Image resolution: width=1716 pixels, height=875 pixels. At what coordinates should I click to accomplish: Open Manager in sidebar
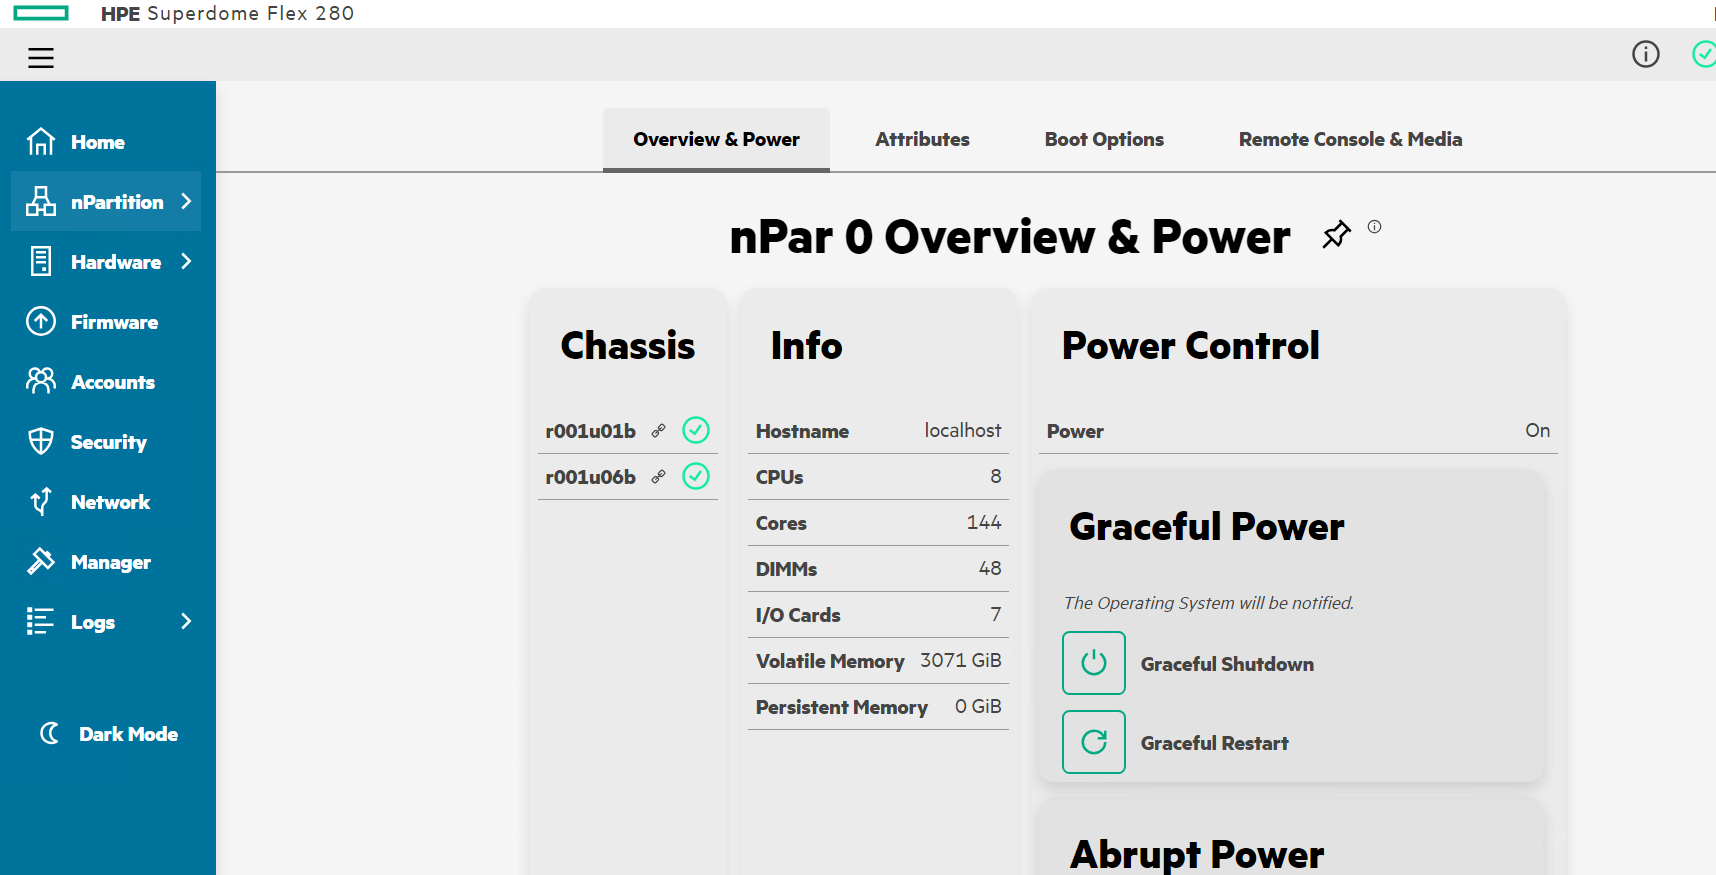click(111, 562)
